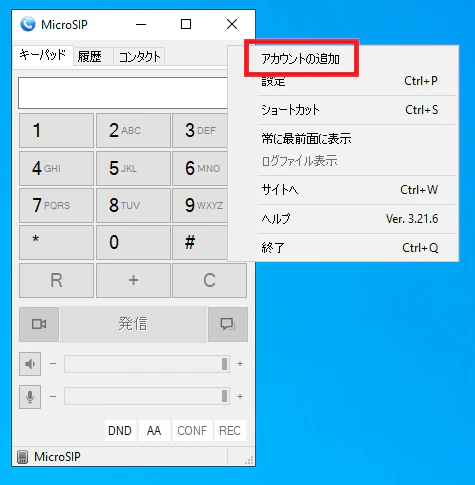Open 設定 from the menu
The height and width of the screenshot is (485, 475).
[x=342, y=81]
